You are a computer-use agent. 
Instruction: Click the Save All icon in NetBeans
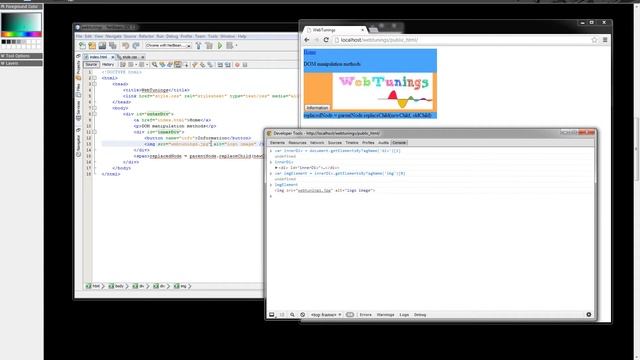coord(113,46)
